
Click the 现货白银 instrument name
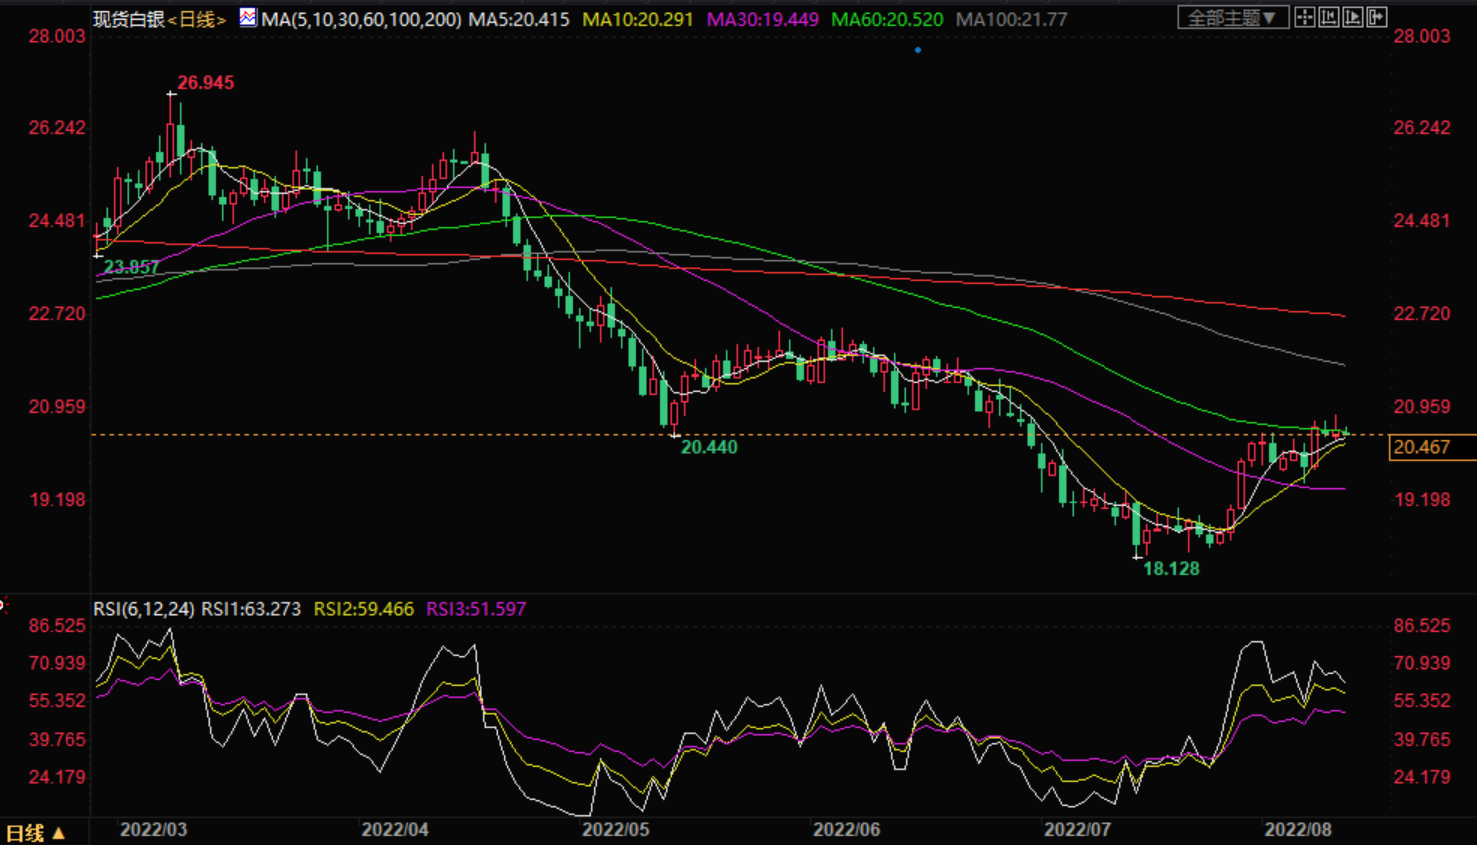[129, 19]
